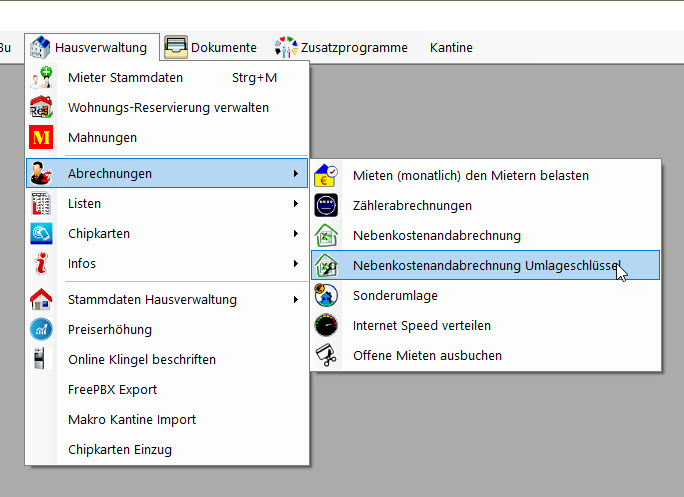Click the Mieter Stammdaten people icon

click(x=41, y=78)
